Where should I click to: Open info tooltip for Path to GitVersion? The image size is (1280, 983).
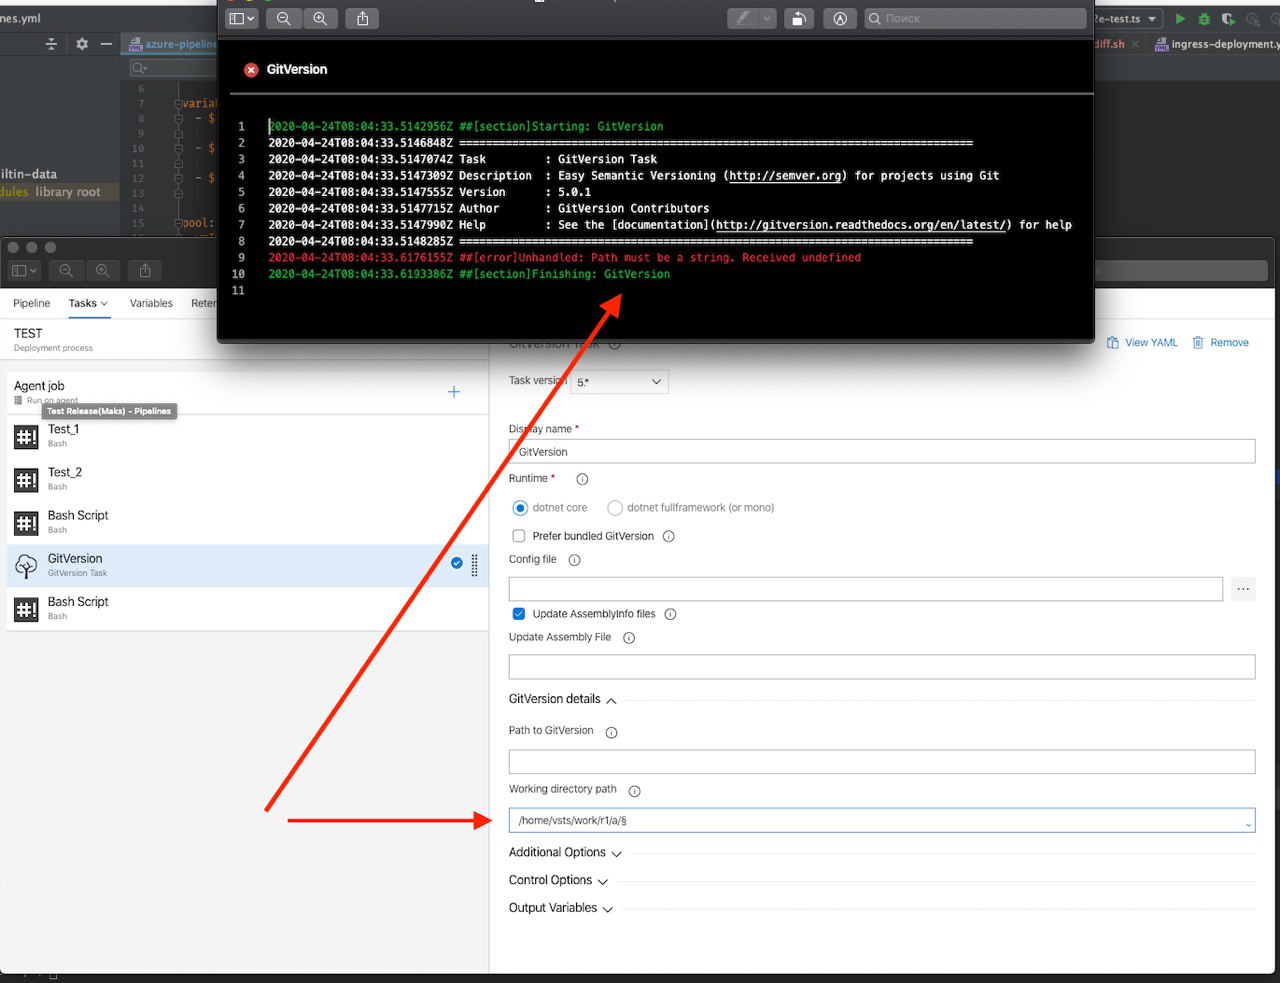611,732
